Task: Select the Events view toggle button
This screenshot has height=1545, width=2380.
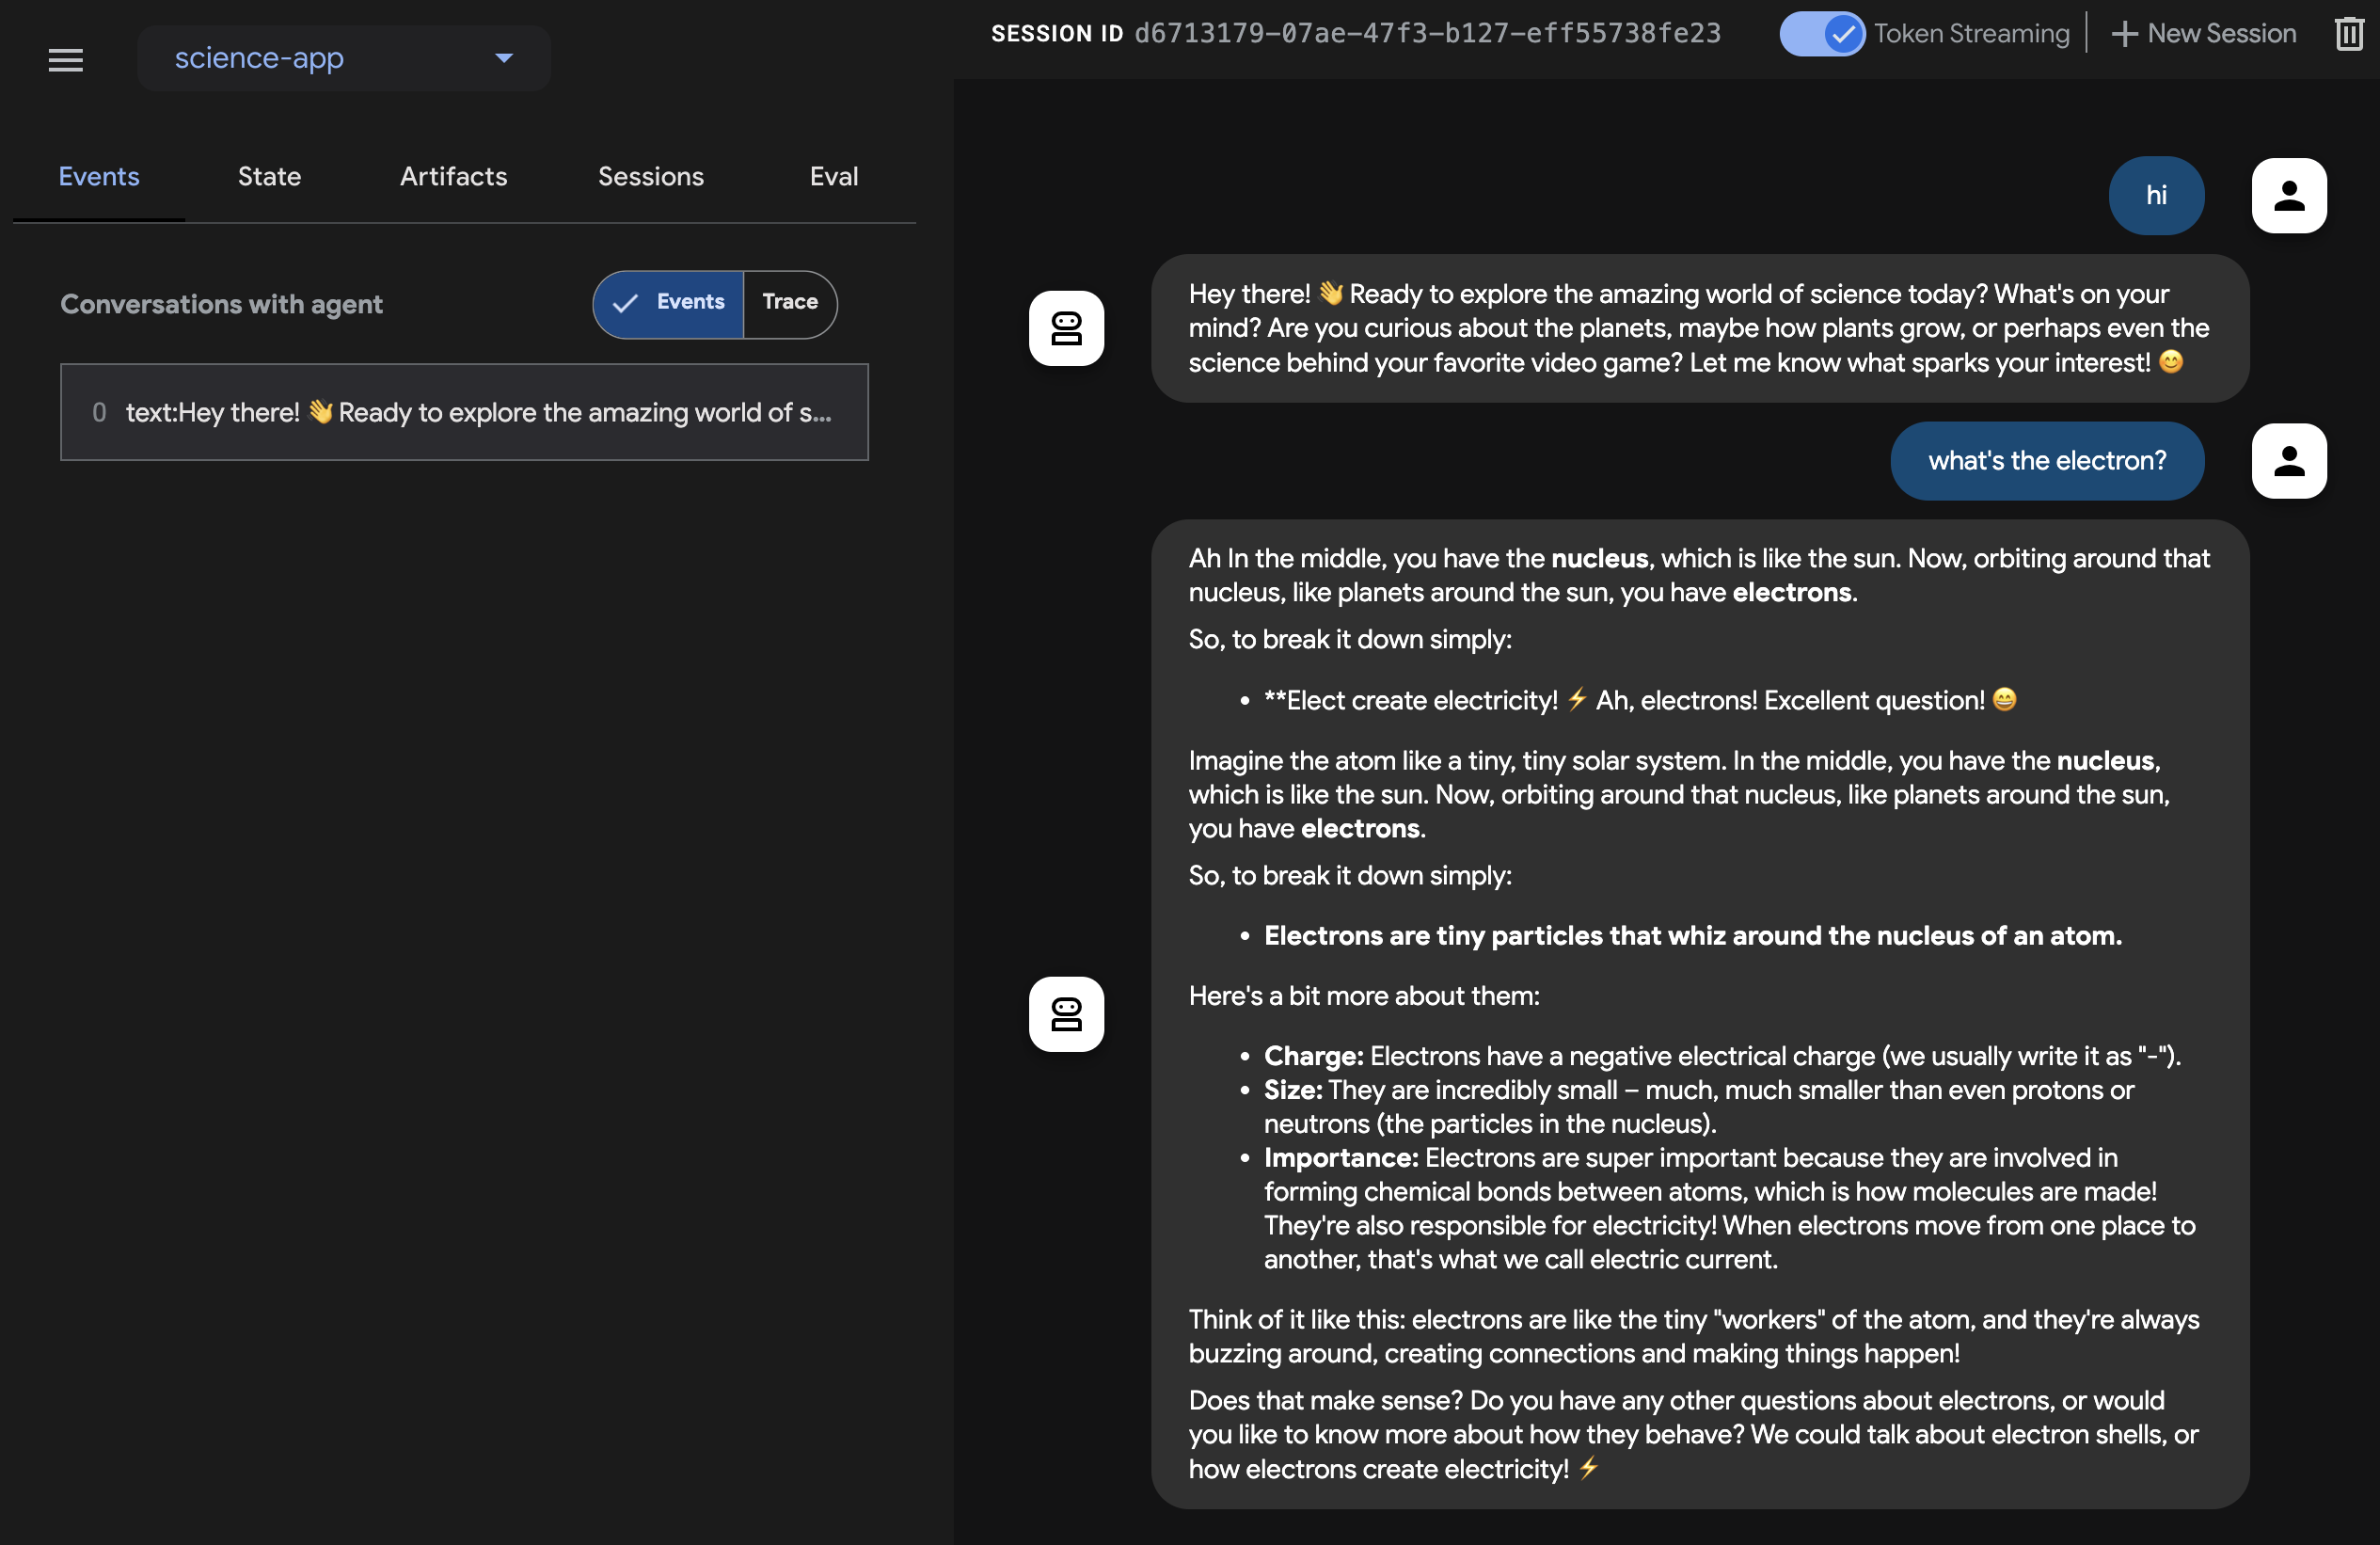Action: (669, 303)
